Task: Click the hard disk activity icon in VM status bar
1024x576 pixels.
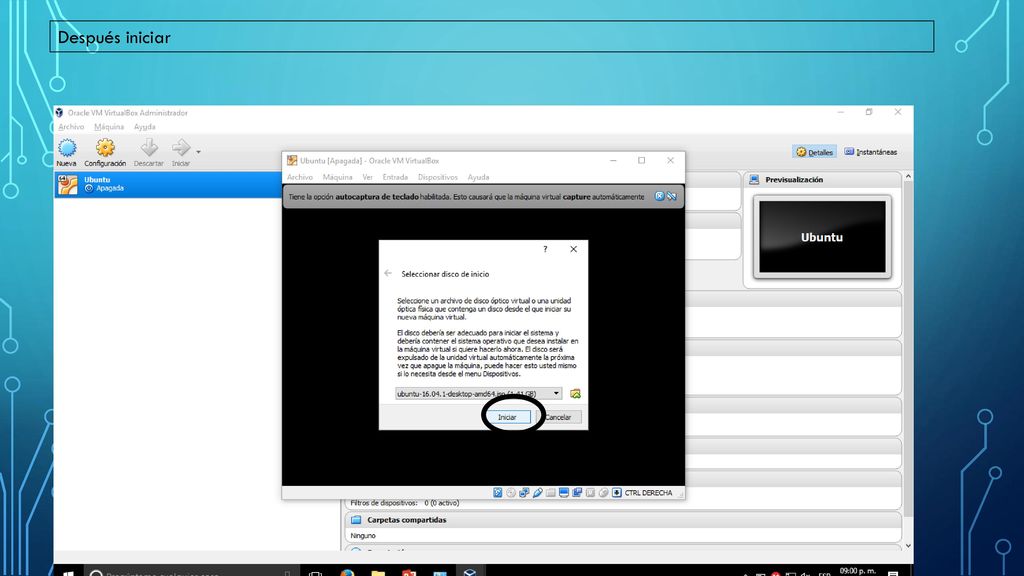Action: pyautogui.click(x=498, y=492)
